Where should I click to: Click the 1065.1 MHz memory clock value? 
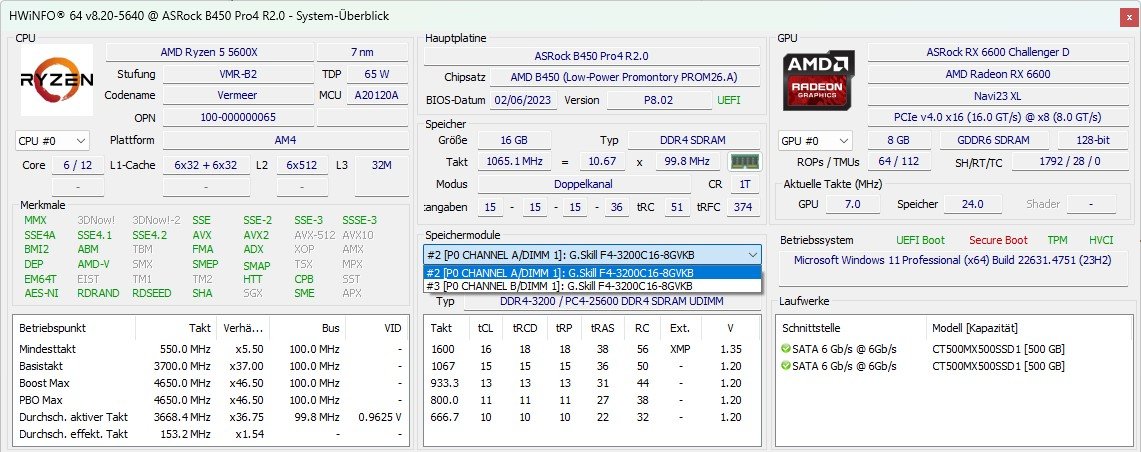point(514,162)
